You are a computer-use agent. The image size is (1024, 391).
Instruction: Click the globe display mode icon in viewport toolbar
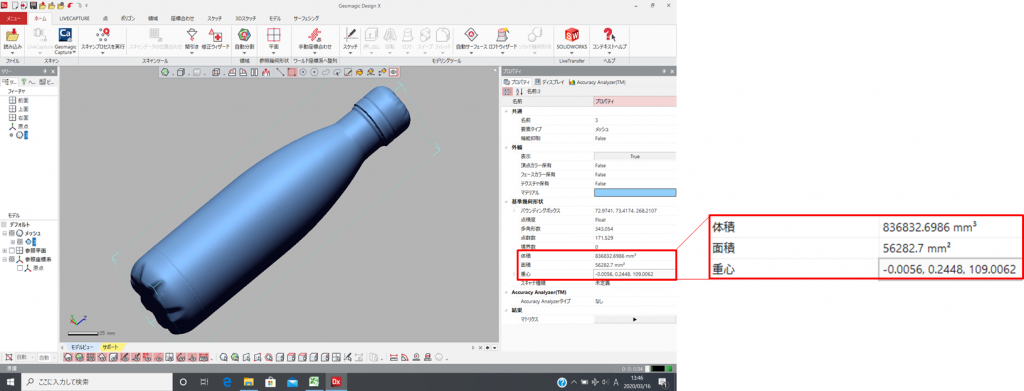(165, 72)
